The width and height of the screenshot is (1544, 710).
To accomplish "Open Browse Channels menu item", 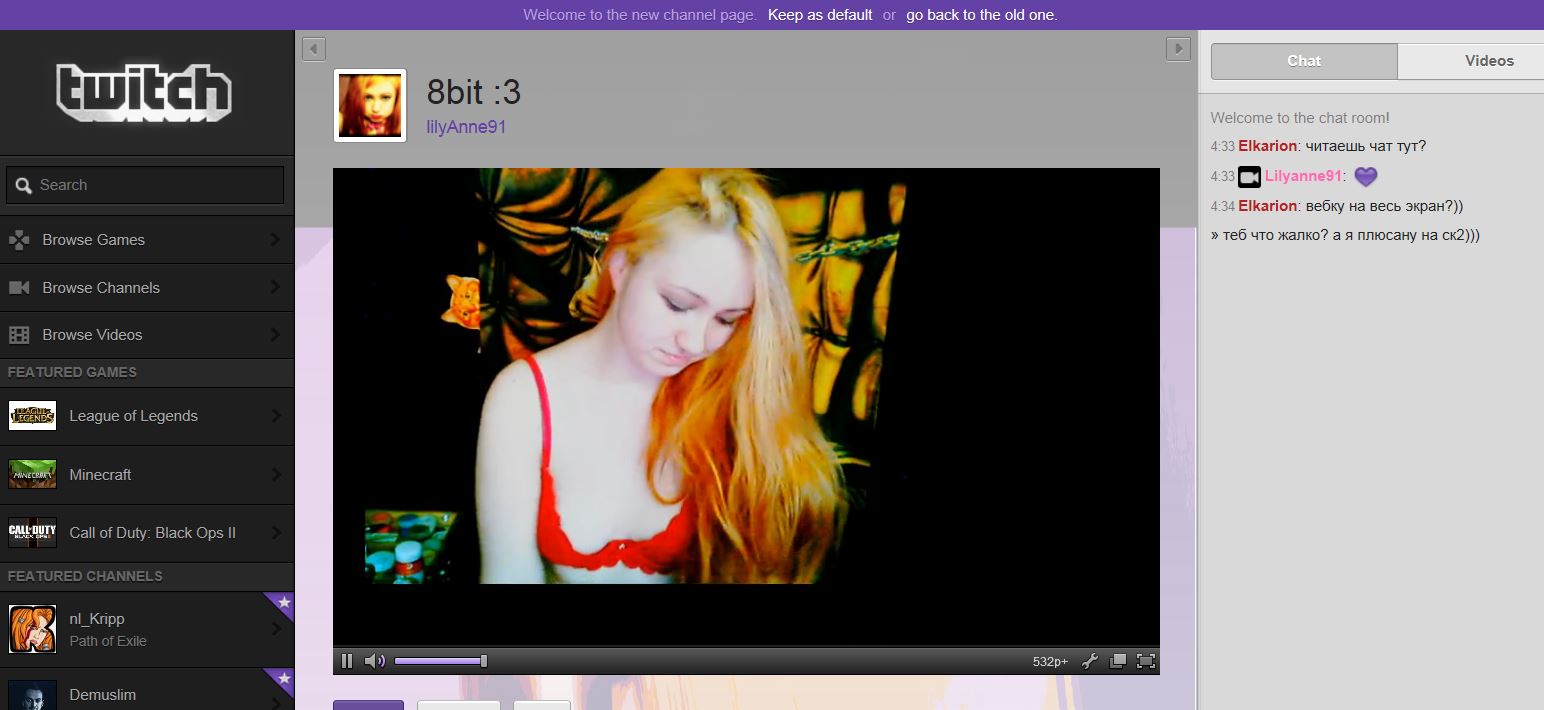I will click(x=147, y=287).
